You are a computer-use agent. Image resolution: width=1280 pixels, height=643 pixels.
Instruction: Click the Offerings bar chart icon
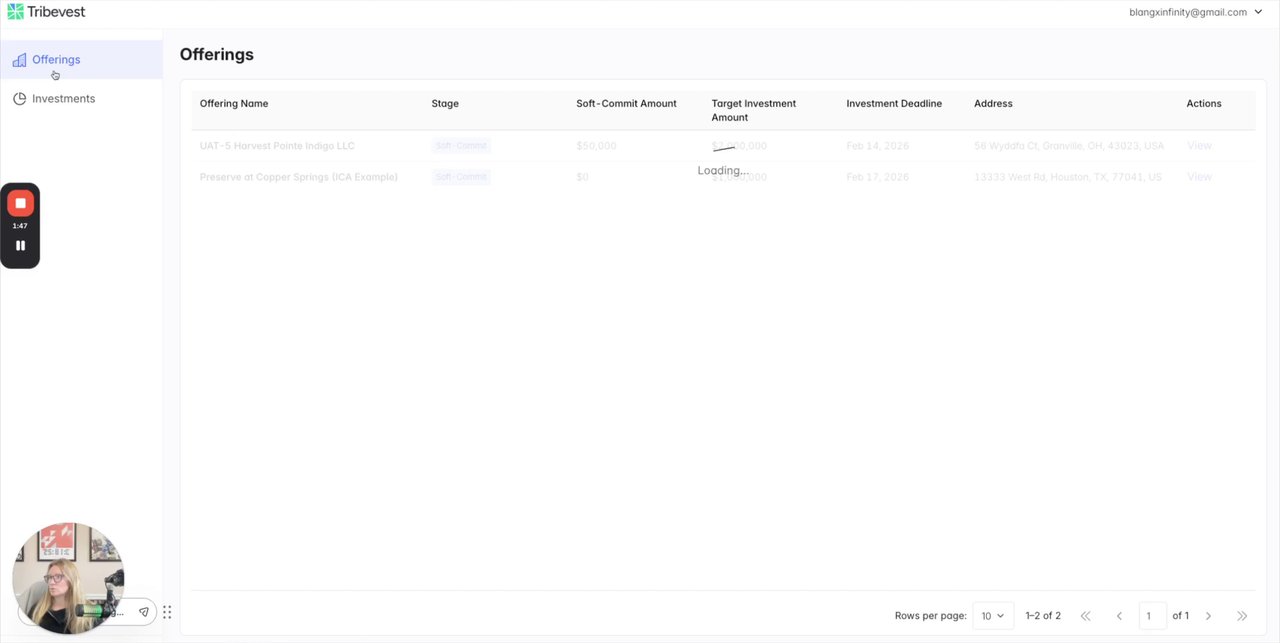19,60
